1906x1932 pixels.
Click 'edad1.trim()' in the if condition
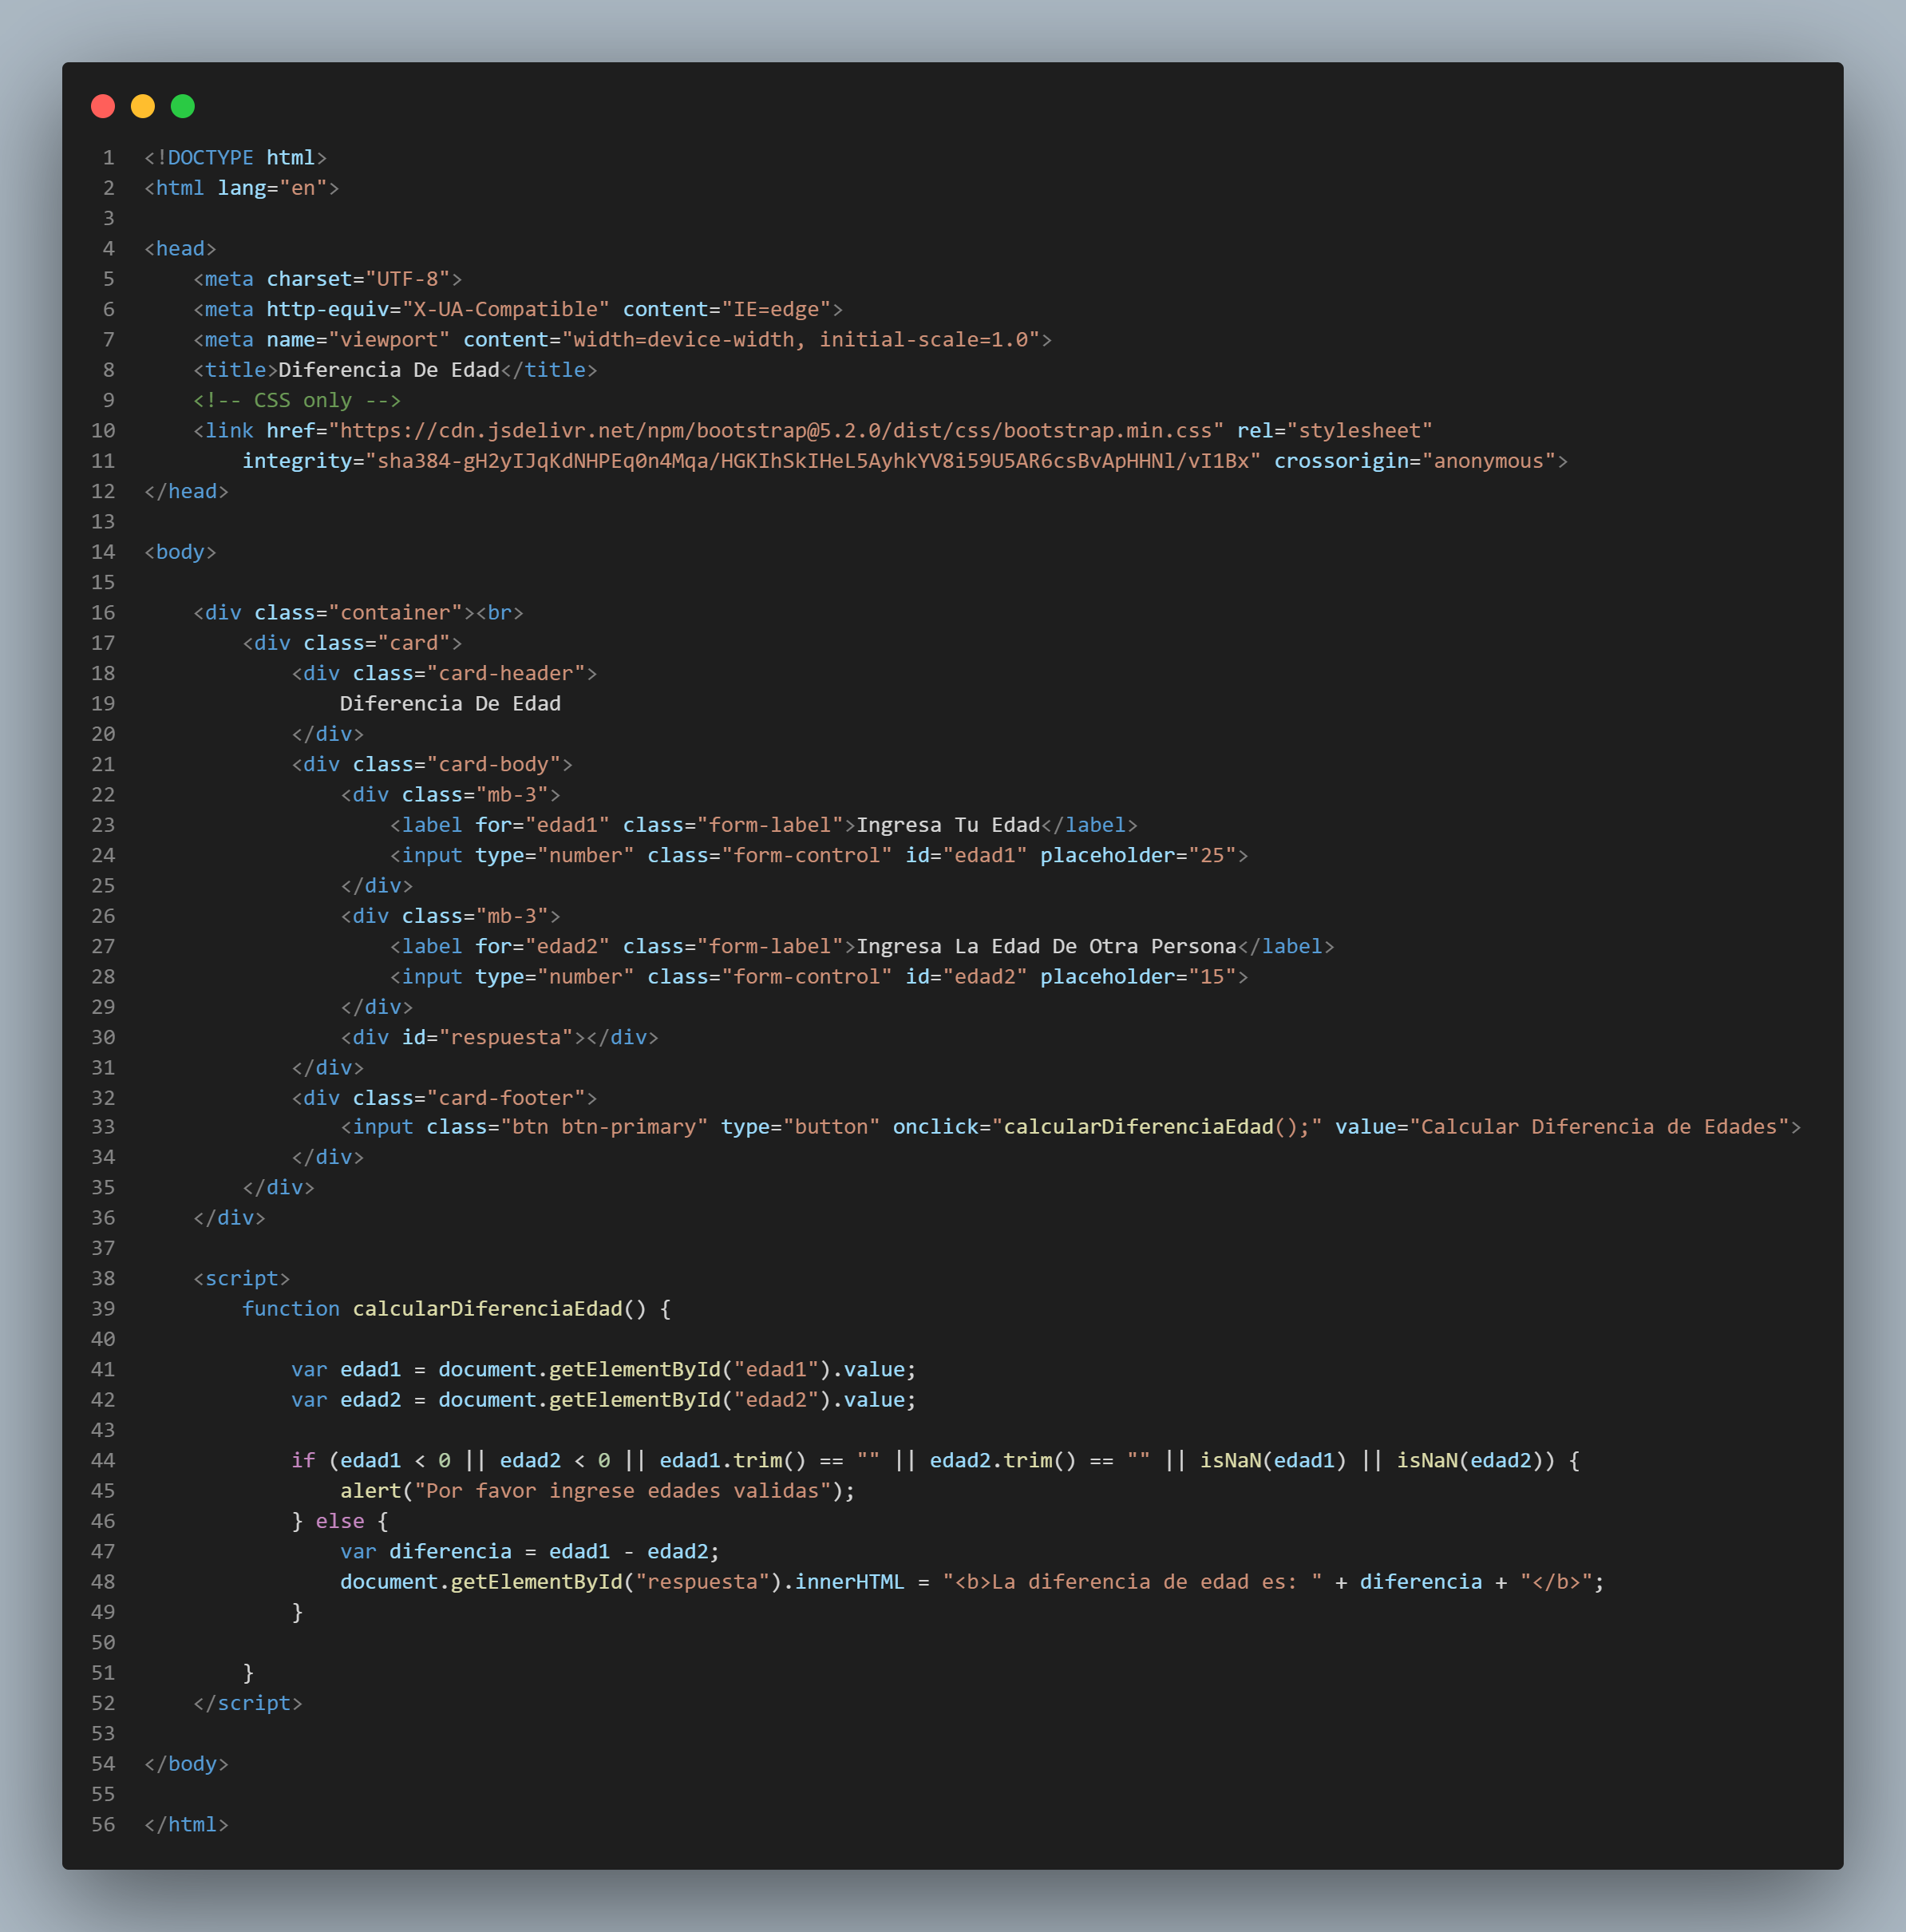click(x=733, y=1461)
